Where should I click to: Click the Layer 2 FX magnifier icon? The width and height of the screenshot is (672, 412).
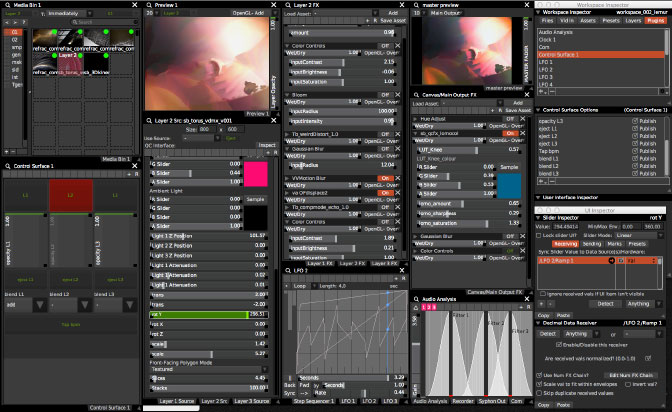click(x=288, y=5)
